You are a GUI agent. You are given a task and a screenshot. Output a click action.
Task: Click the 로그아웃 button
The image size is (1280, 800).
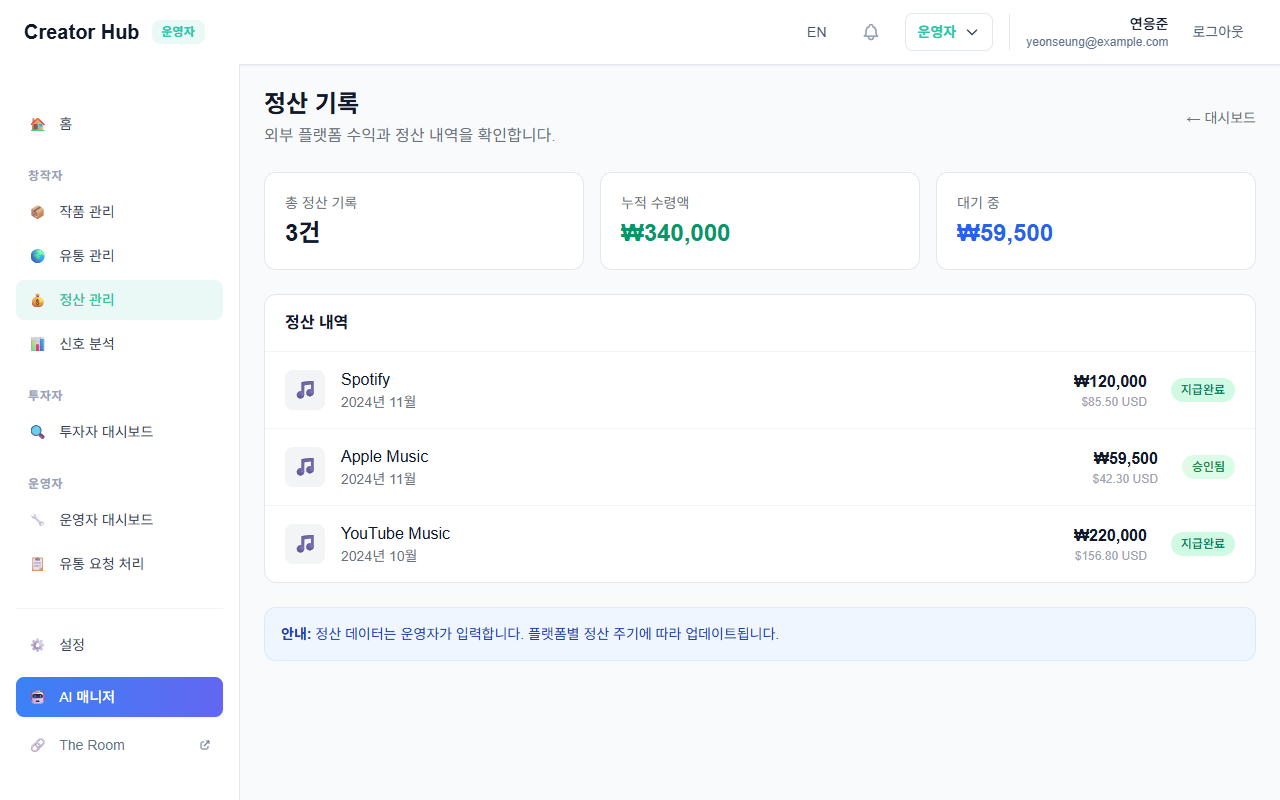(1217, 32)
